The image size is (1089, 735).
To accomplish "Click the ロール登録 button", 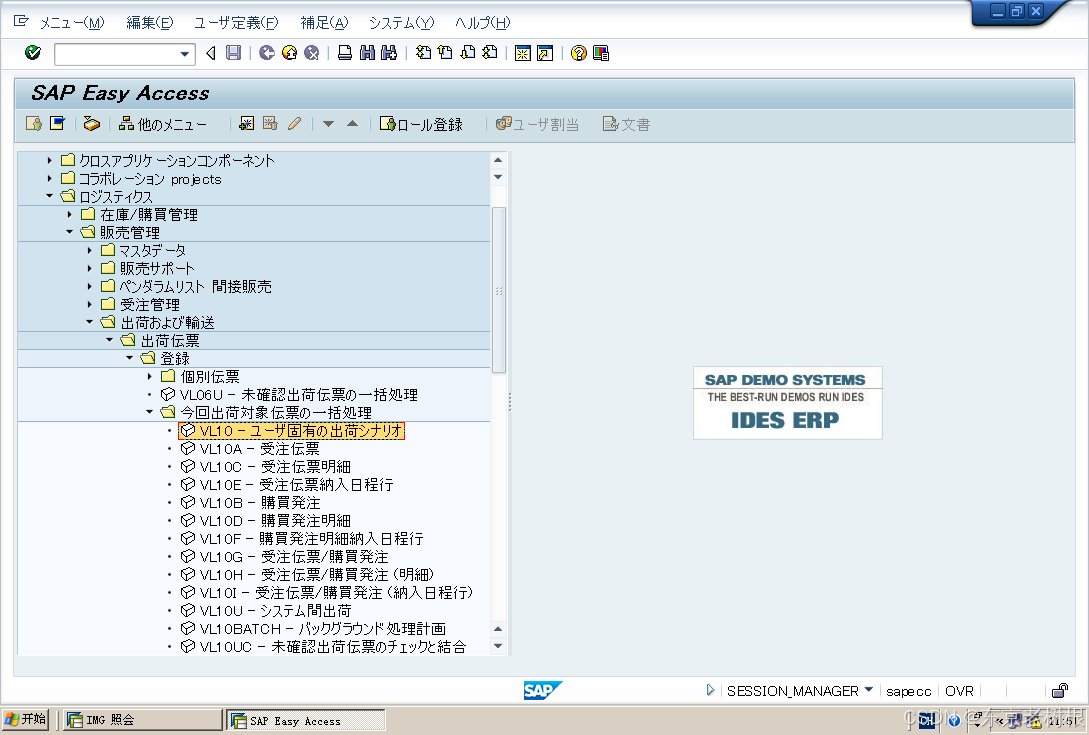I will [421, 124].
